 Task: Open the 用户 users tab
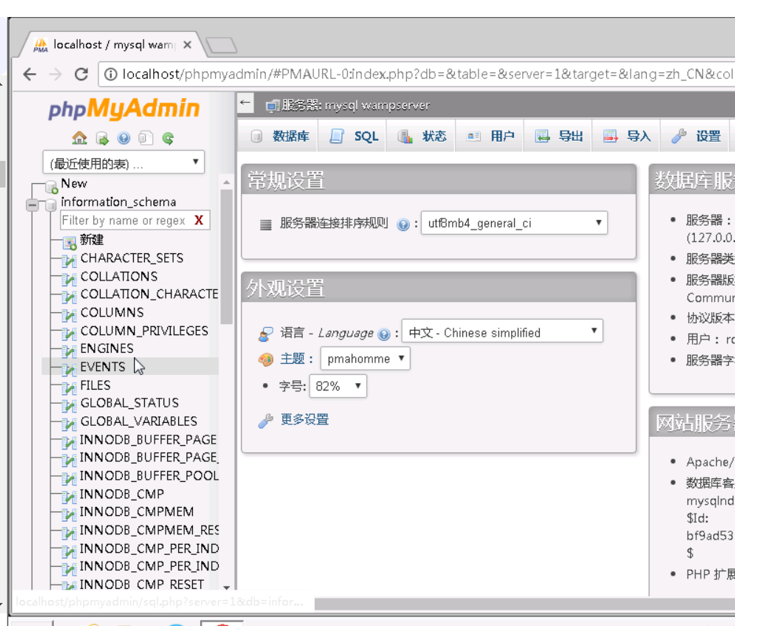490,137
